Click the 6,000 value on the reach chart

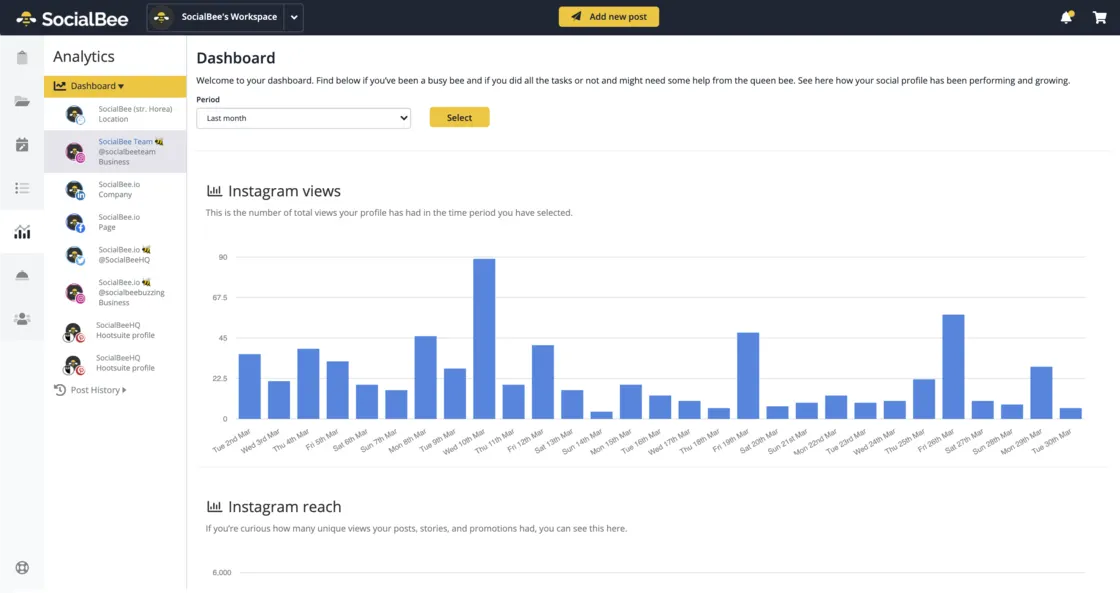click(222, 572)
